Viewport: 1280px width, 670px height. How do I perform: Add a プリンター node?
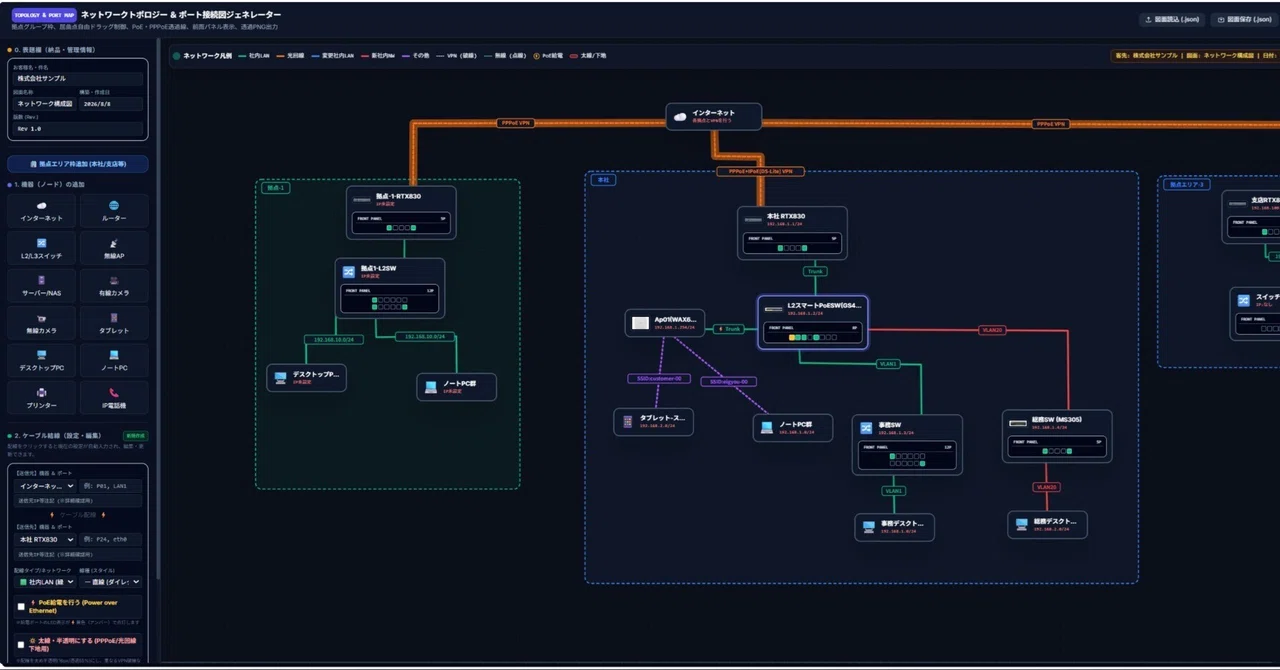pos(42,398)
